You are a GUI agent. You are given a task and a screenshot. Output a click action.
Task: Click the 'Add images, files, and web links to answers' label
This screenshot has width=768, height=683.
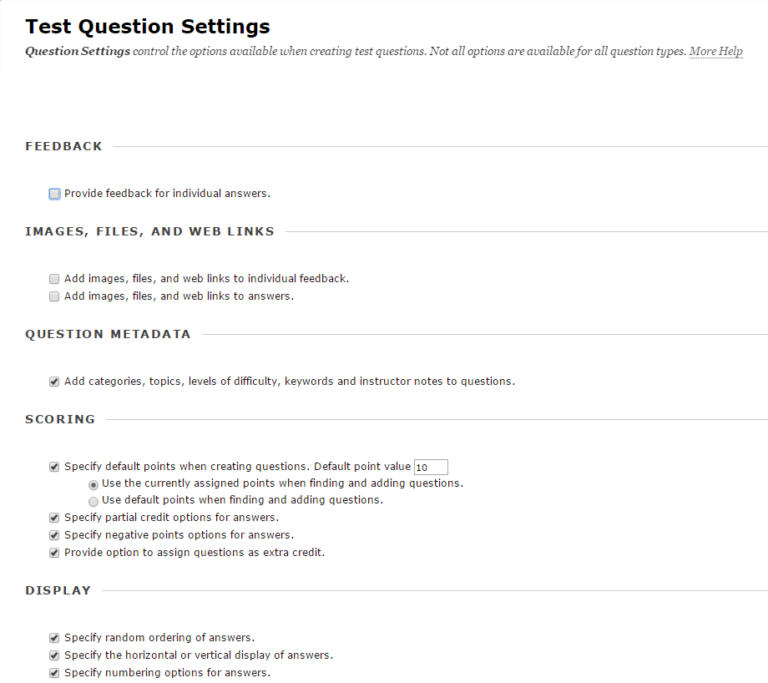coord(179,296)
